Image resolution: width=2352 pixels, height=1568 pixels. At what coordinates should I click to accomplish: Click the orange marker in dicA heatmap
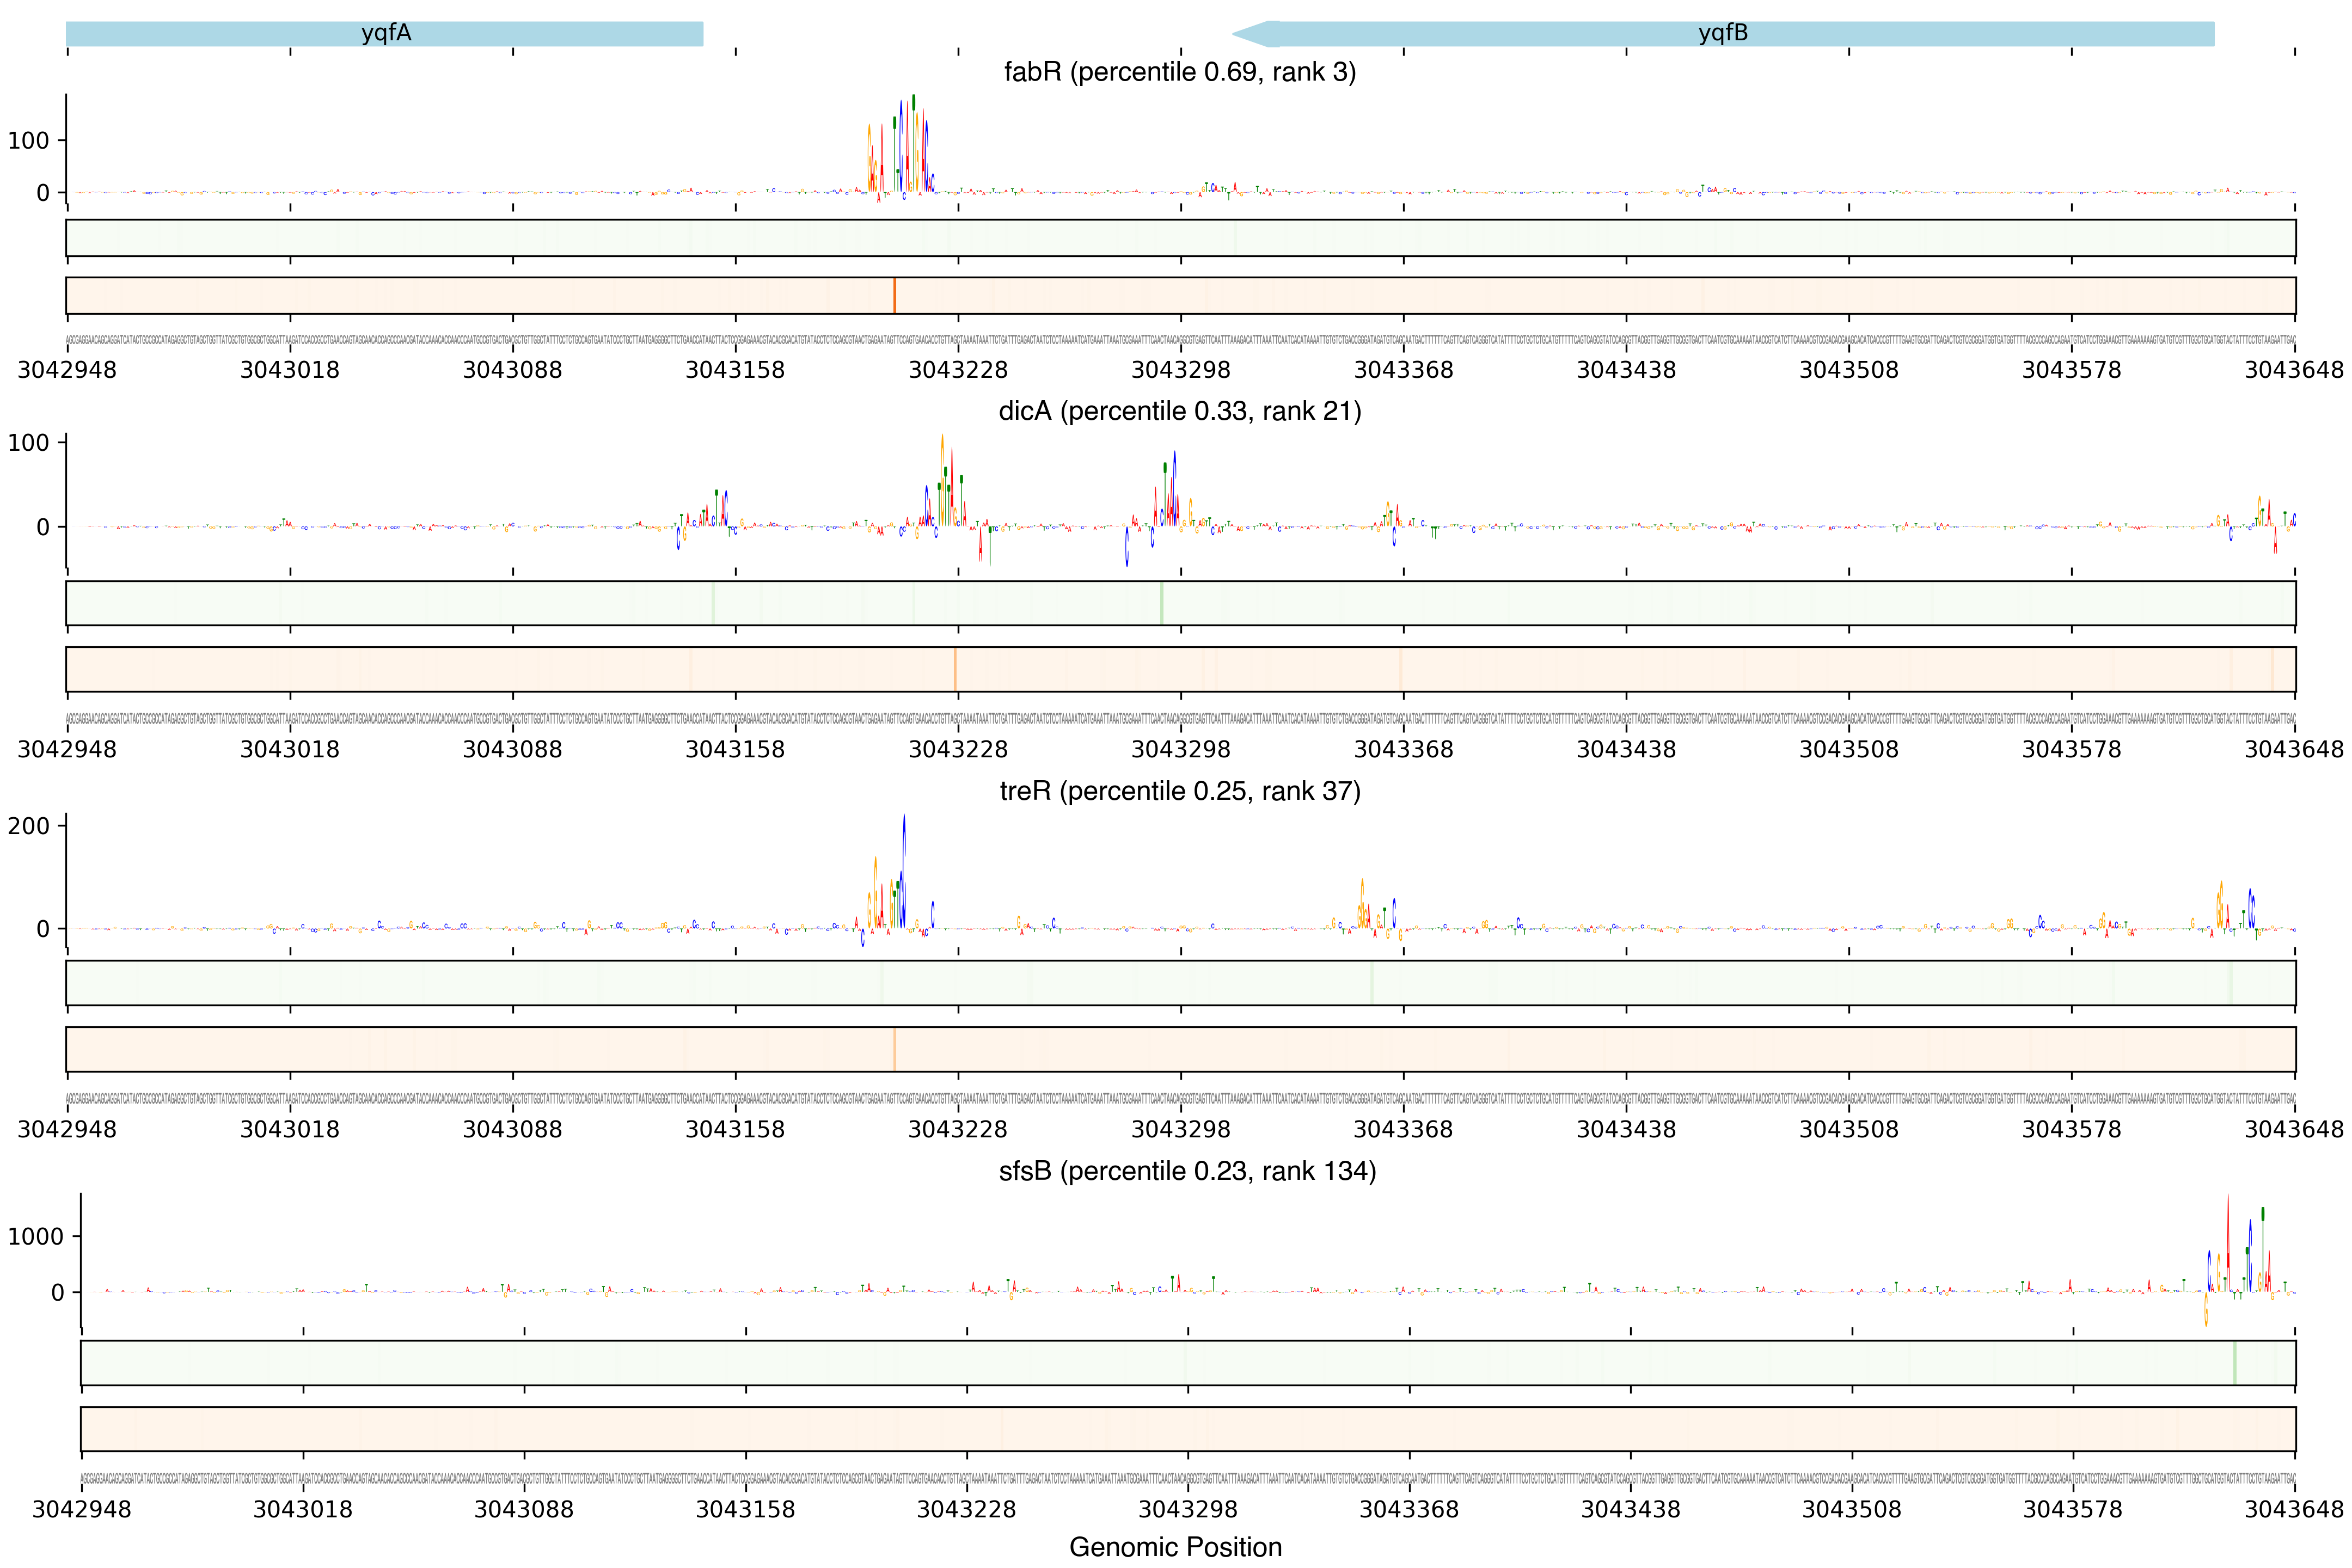pyautogui.click(x=955, y=669)
